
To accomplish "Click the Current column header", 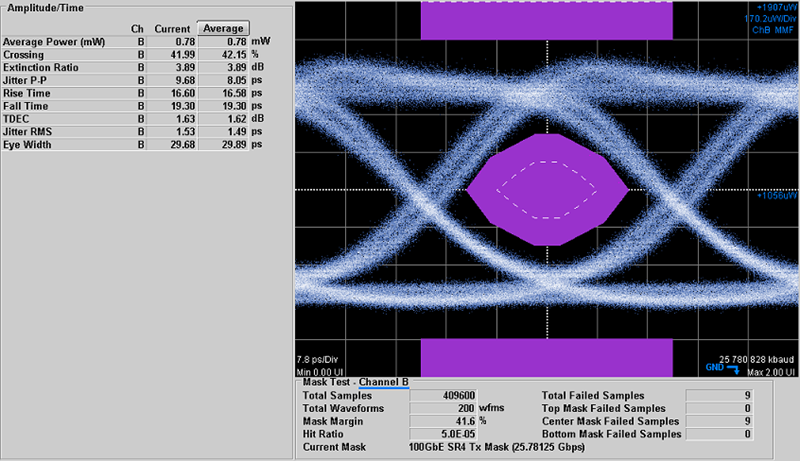I will (172, 28).
